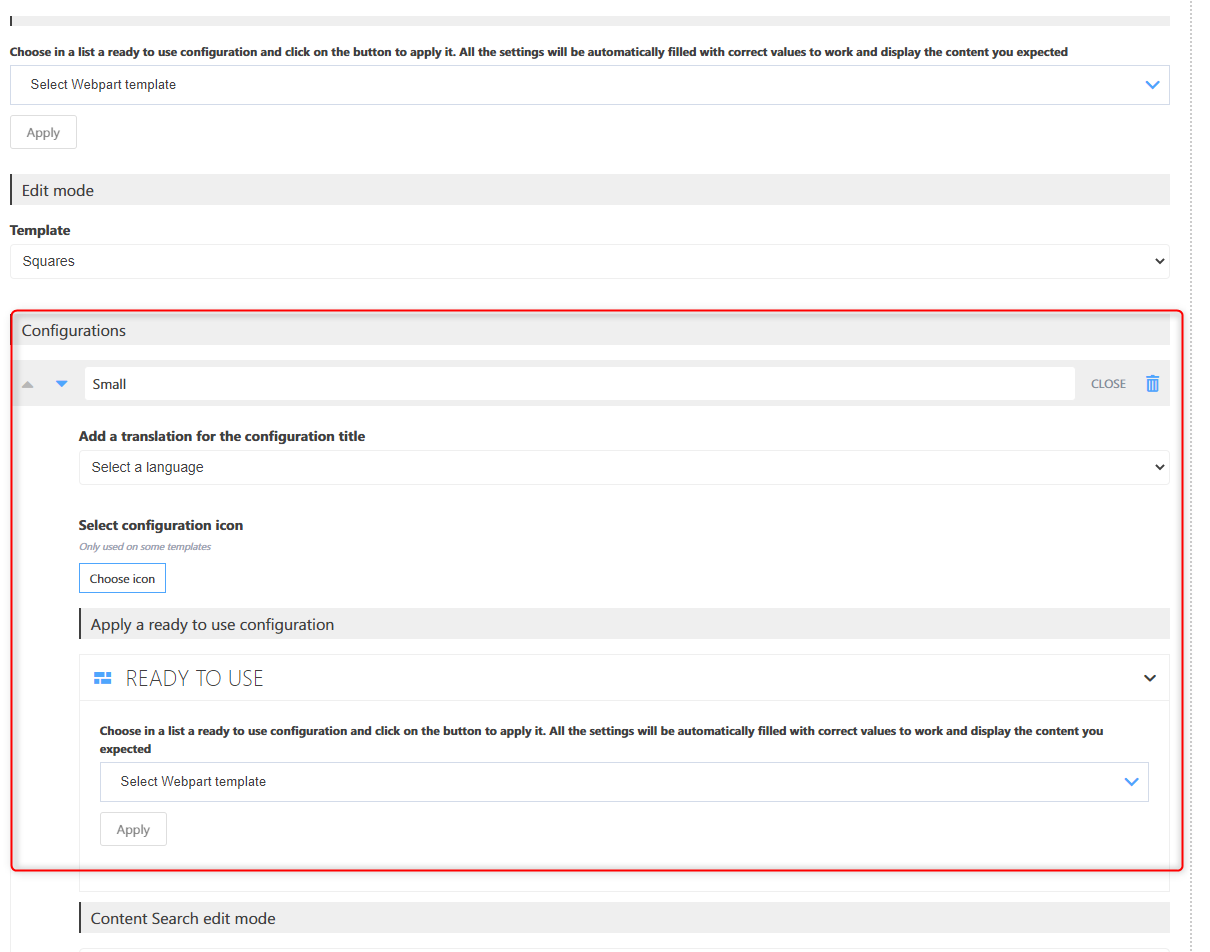This screenshot has width=1210, height=952.
Task: Click the 'Add a translation for the configuration title' label
Action: point(222,436)
